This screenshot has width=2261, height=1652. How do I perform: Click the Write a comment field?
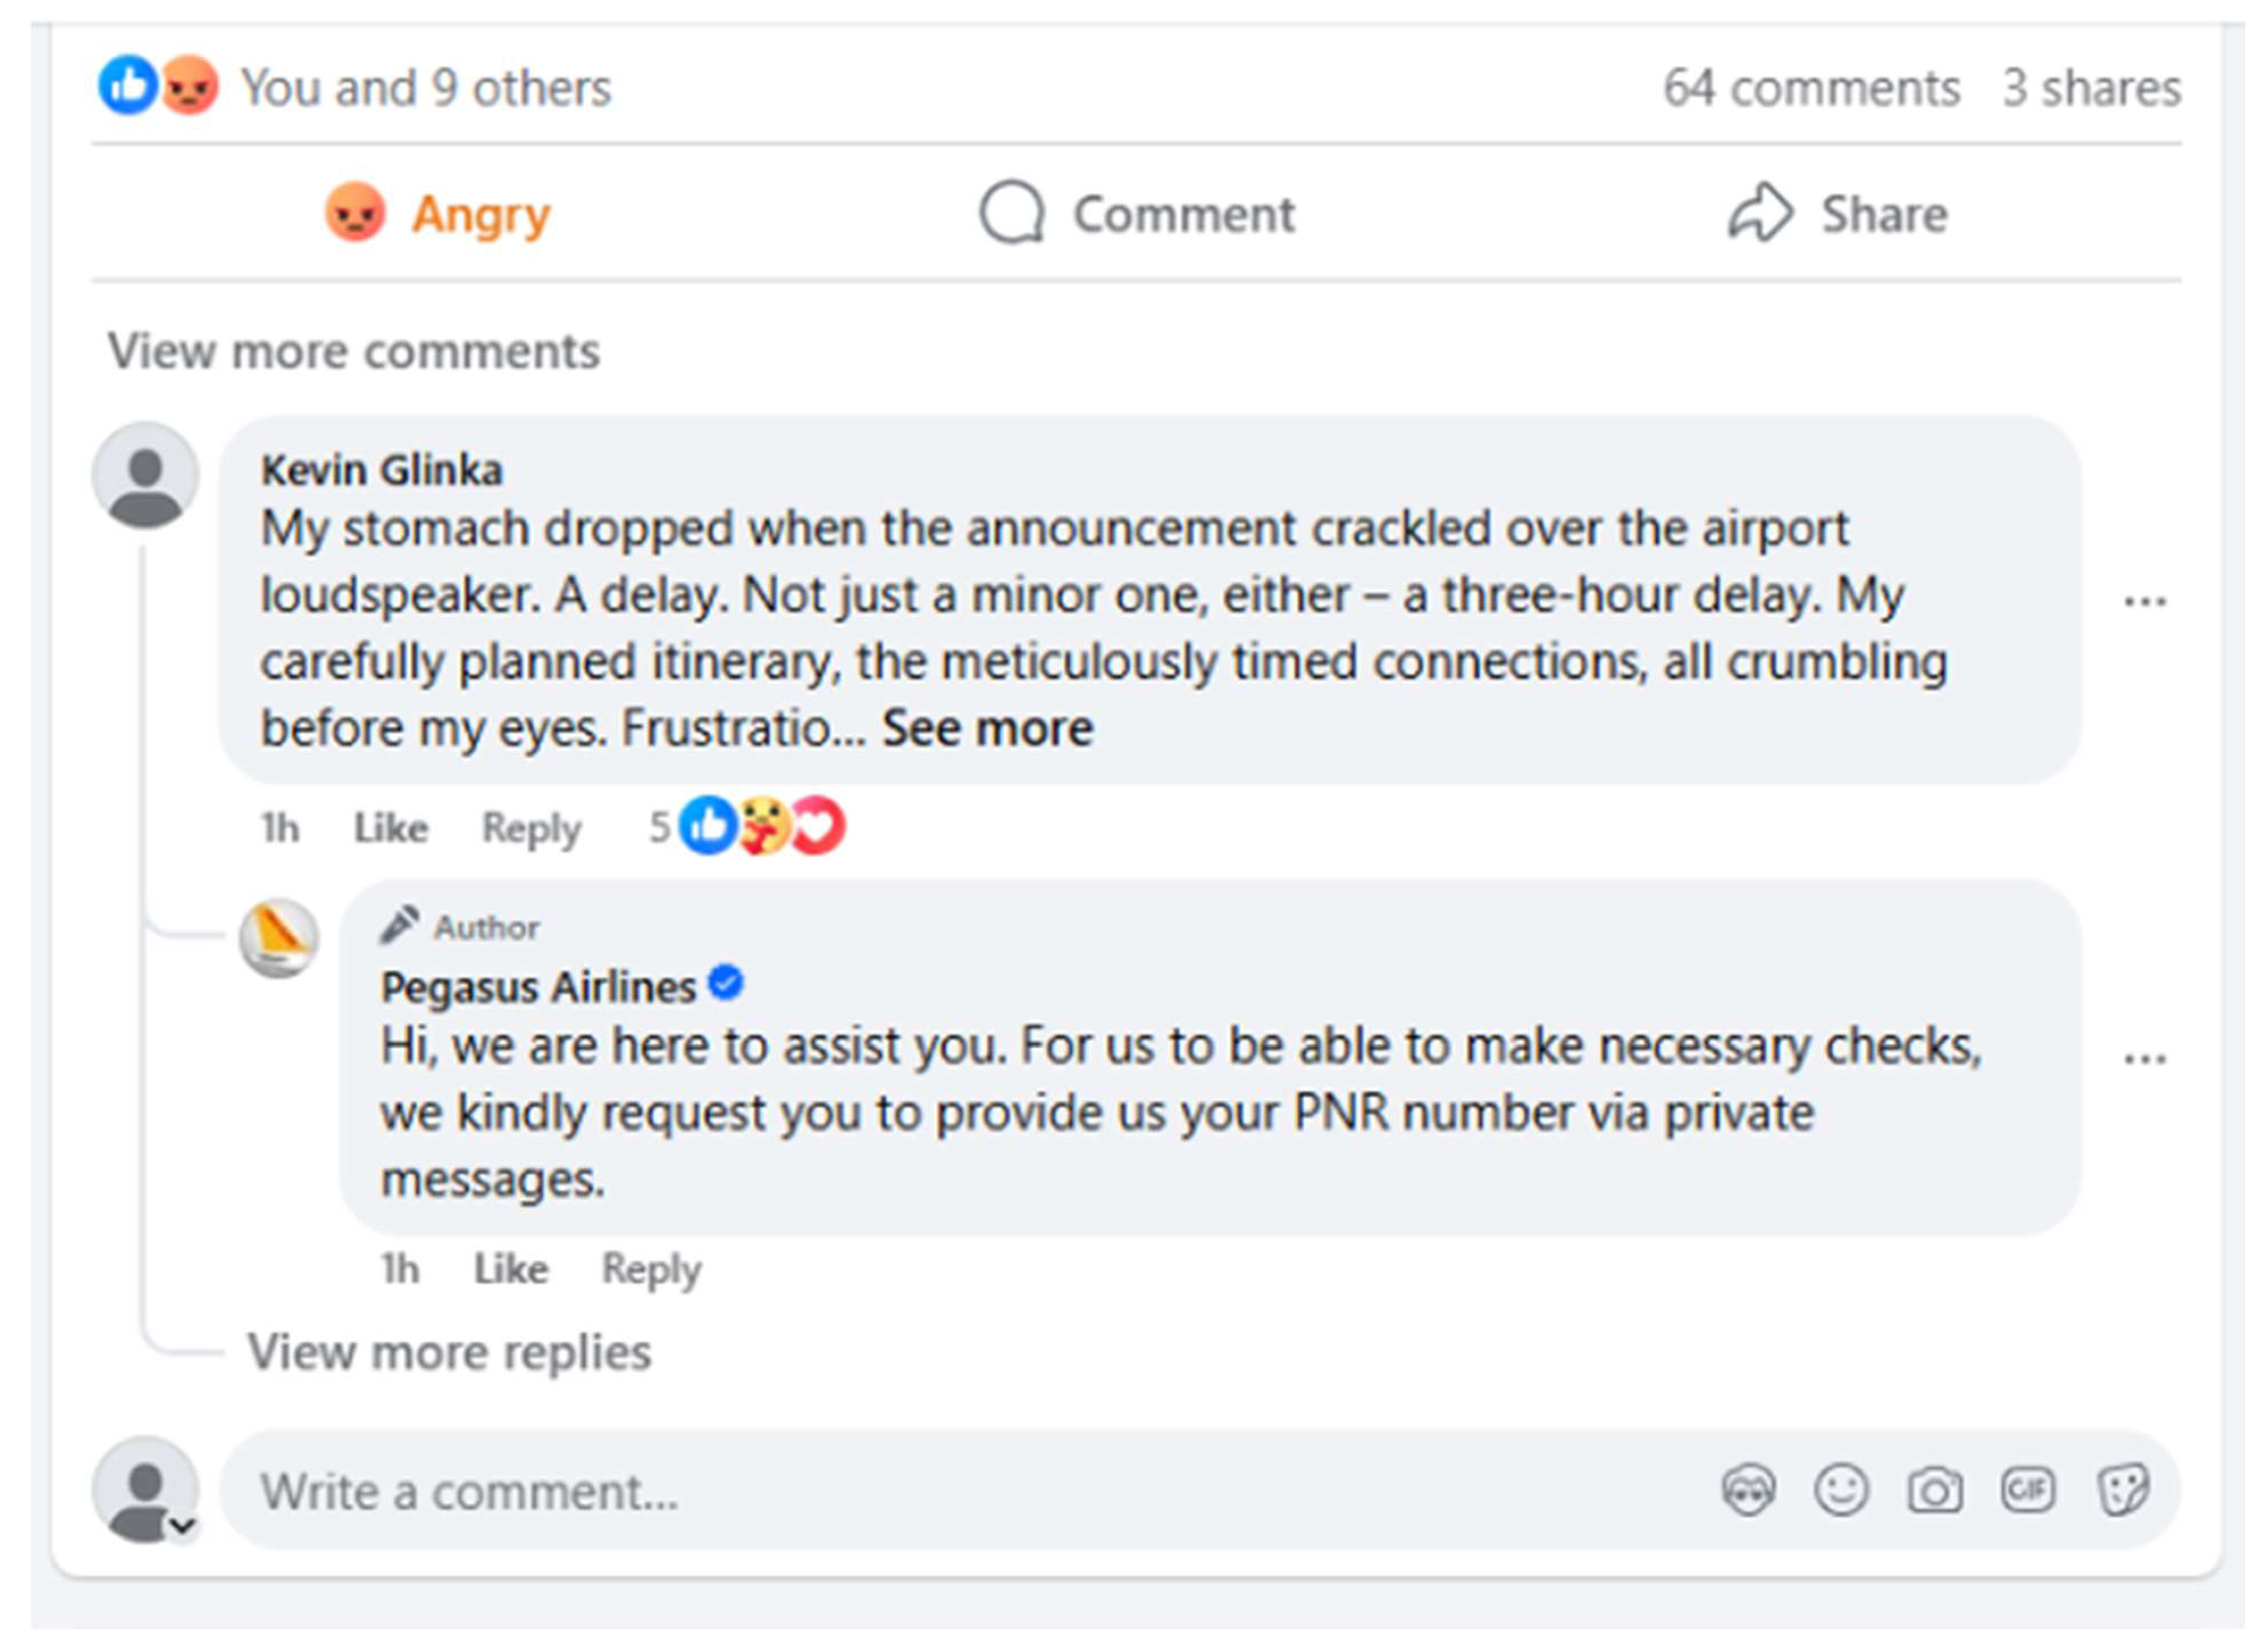pyautogui.click(x=900, y=1491)
